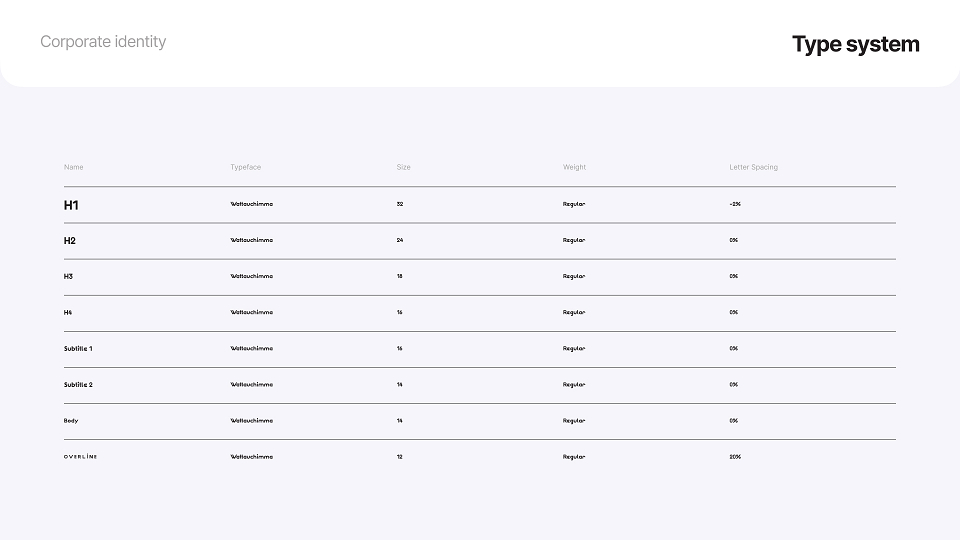Select the H1 style name
This screenshot has height=540, width=960.
pyautogui.click(x=71, y=205)
